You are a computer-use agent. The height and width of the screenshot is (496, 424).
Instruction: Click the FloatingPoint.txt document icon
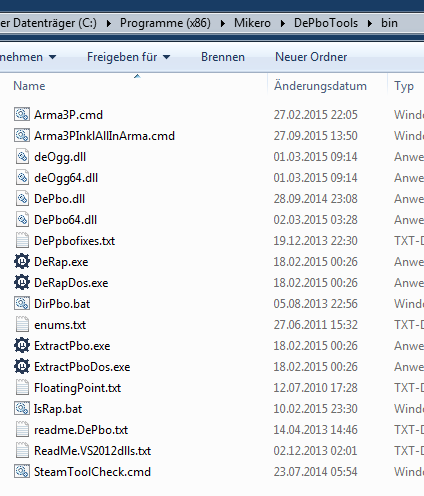click(22, 388)
